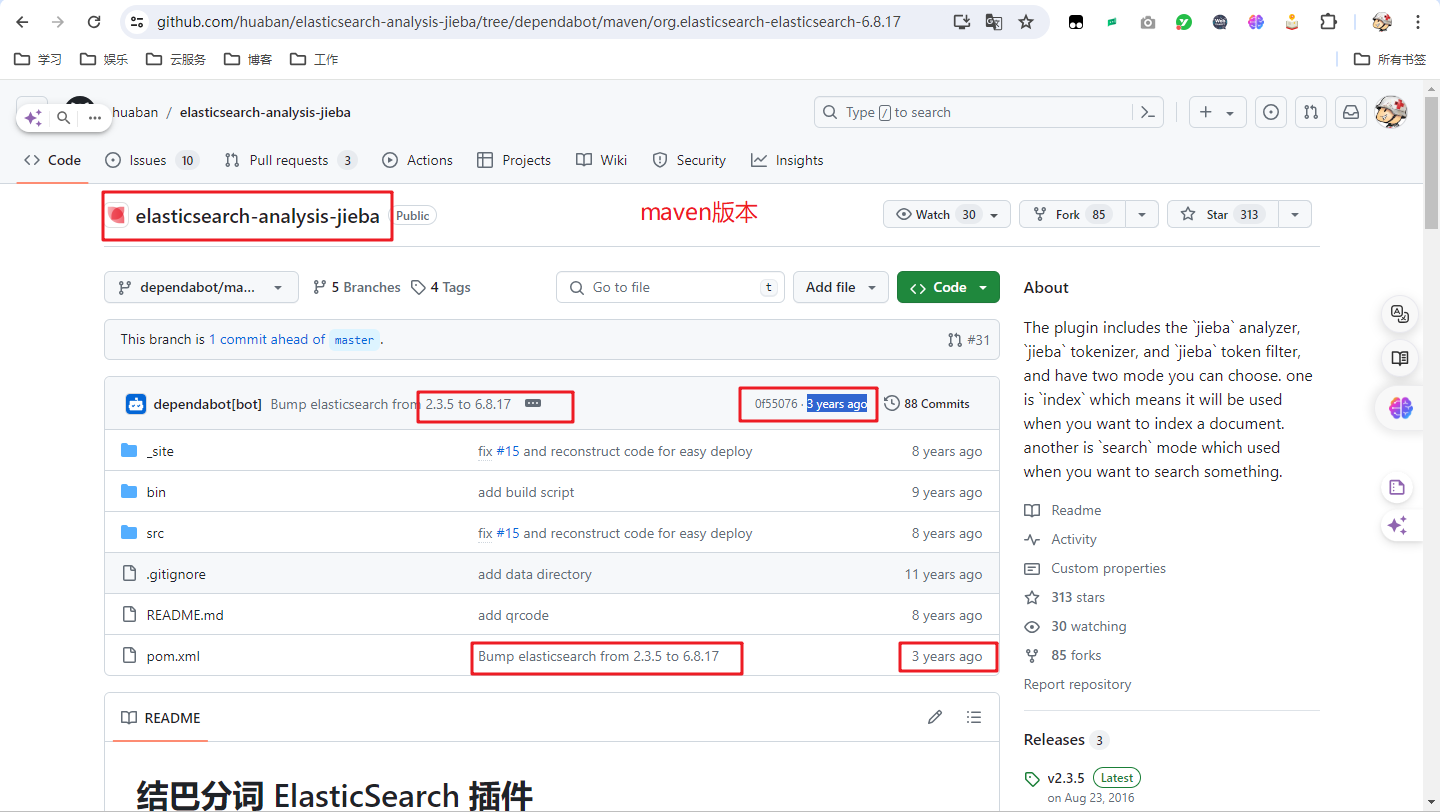Screen dimensions: 1440x812
Task: Open the pom.xml file link
Action: pos(172,656)
